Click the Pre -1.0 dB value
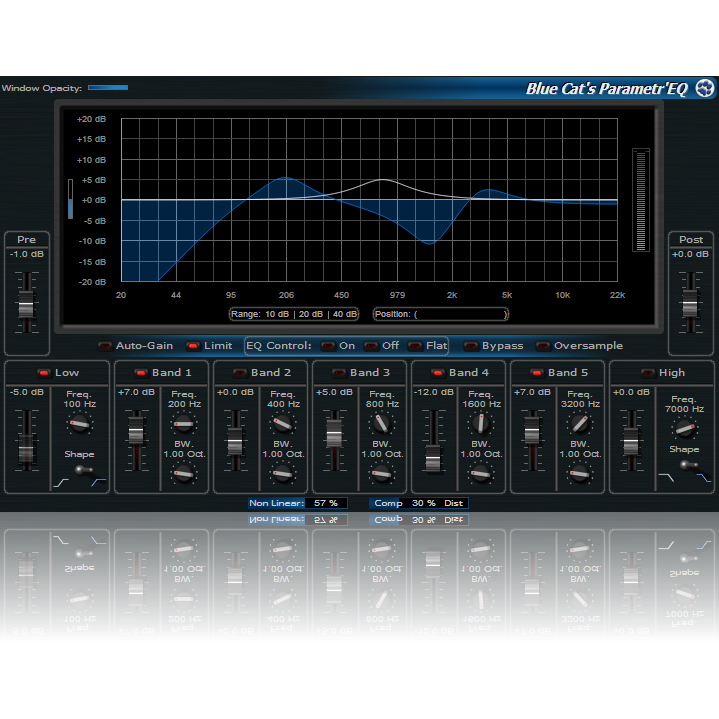The height and width of the screenshot is (719, 719). coord(27,254)
